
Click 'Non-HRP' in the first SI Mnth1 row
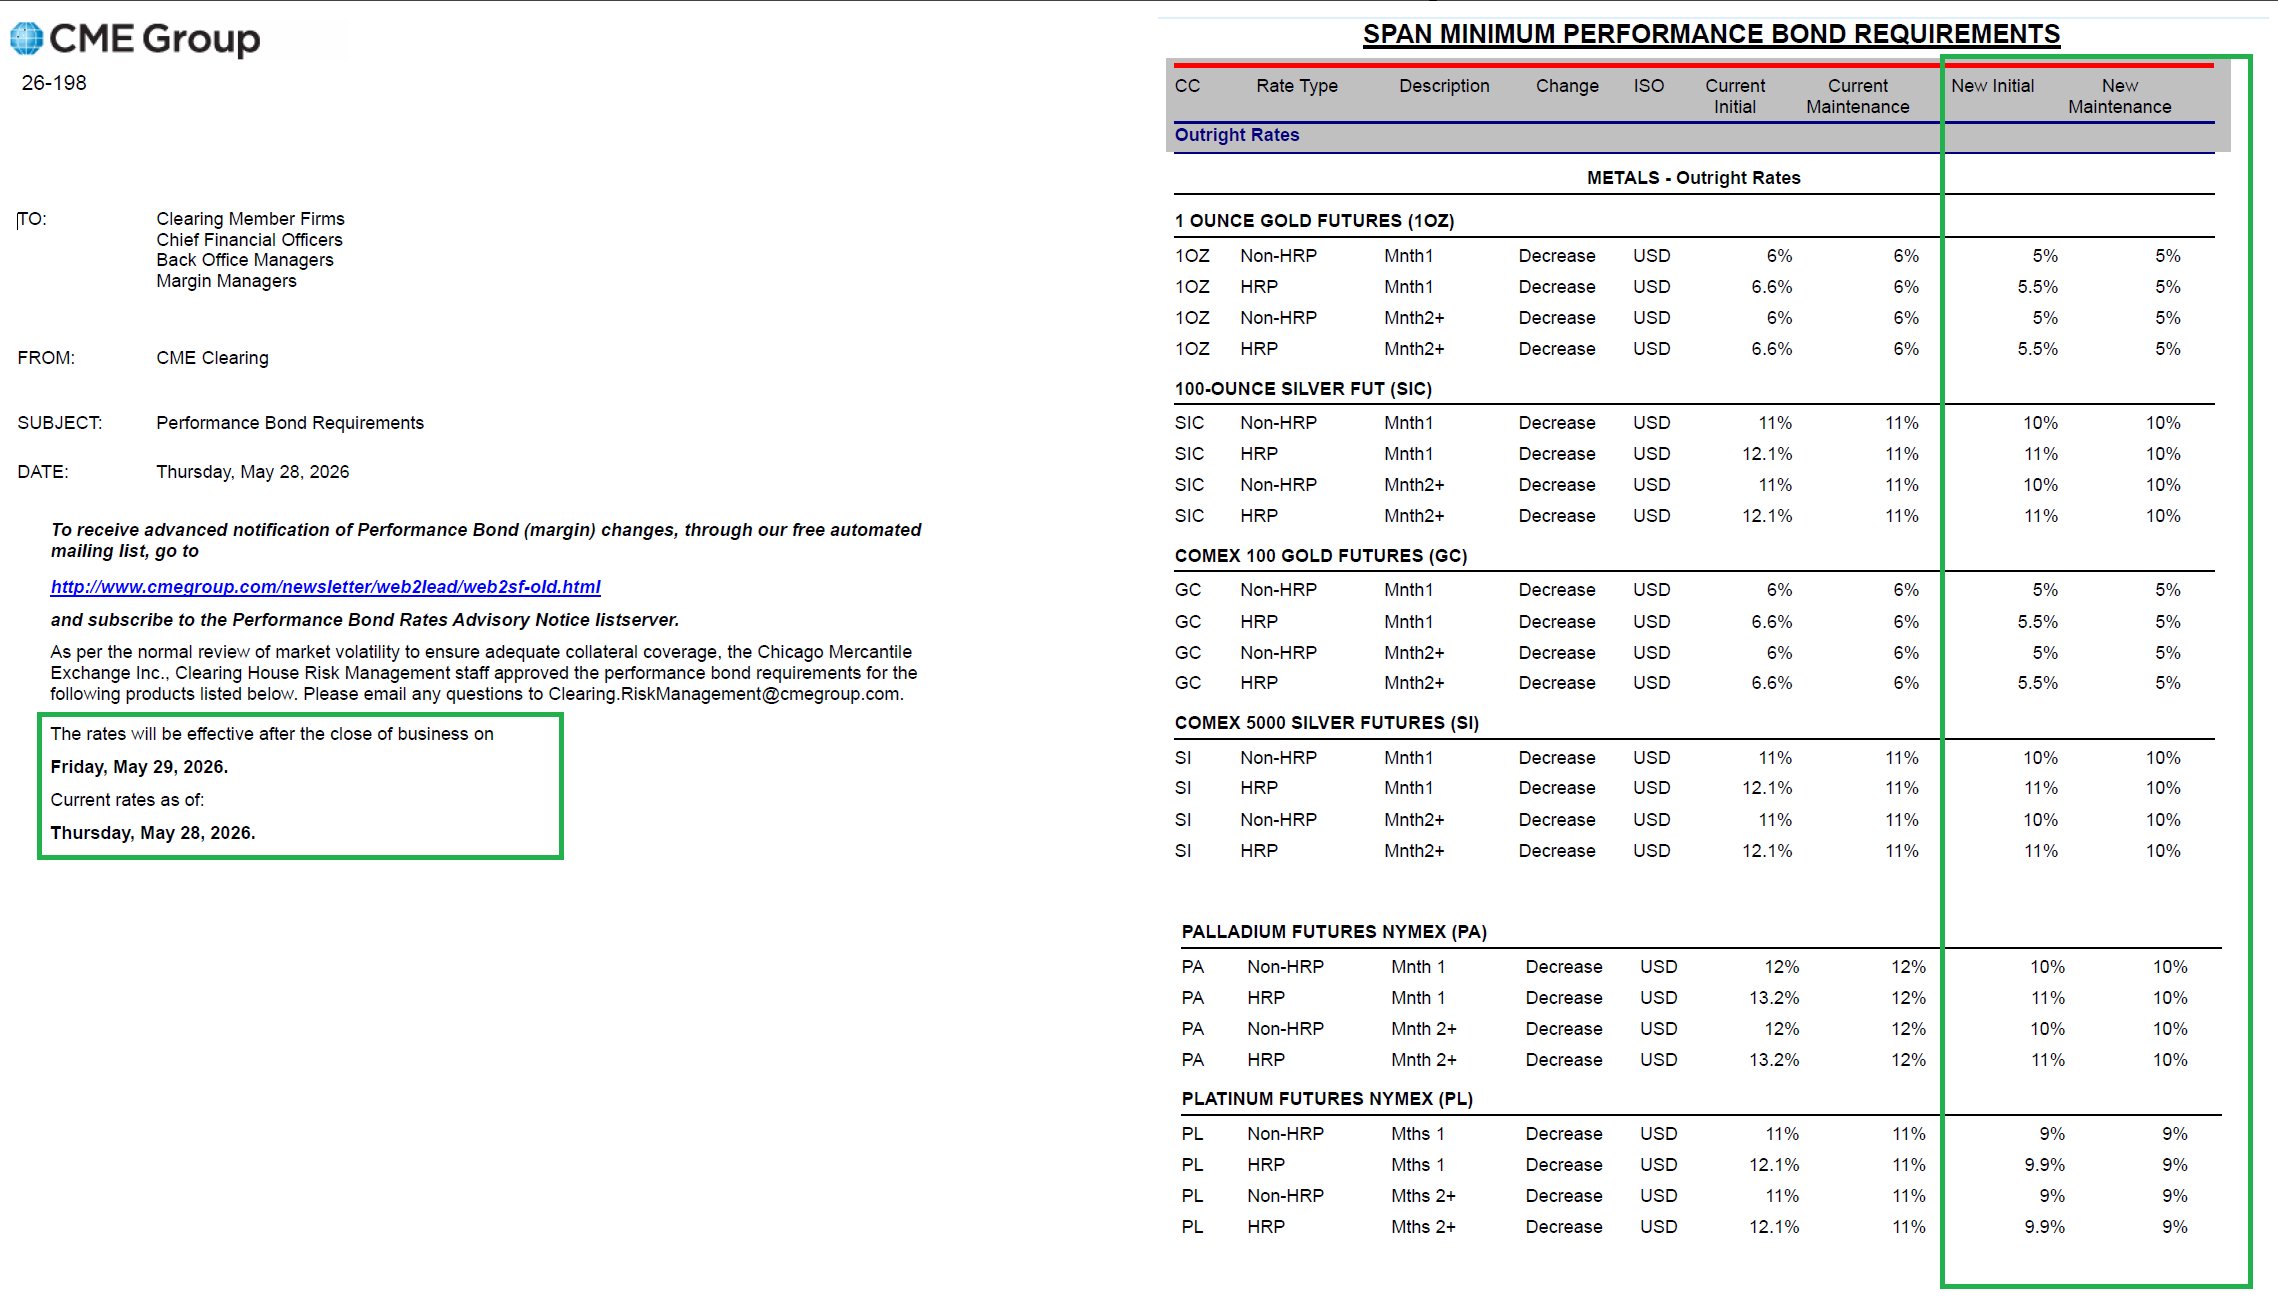1278,758
